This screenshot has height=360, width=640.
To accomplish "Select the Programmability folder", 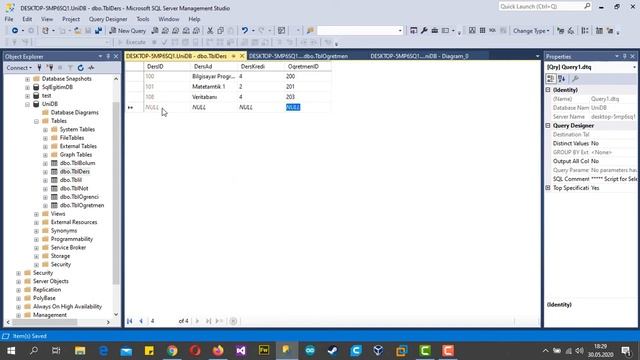I will click(x=71, y=239).
